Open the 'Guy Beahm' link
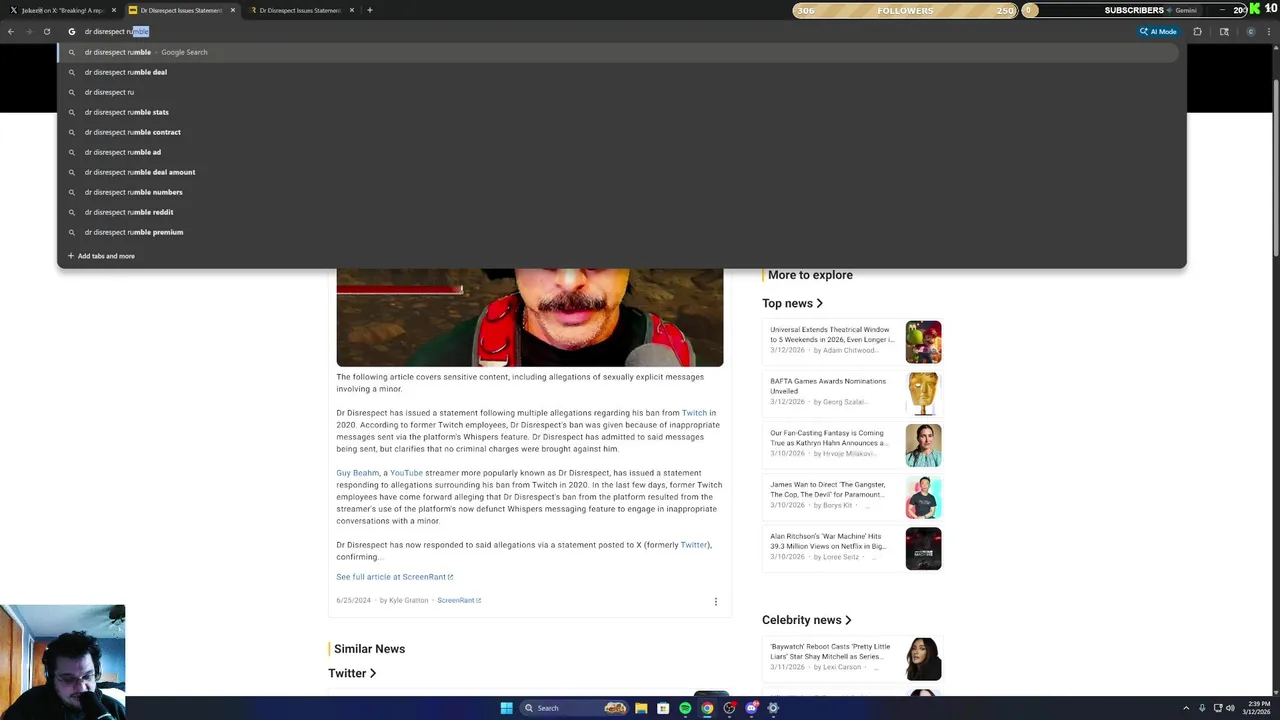The width and height of the screenshot is (1280, 720). [x=358, y=473]
